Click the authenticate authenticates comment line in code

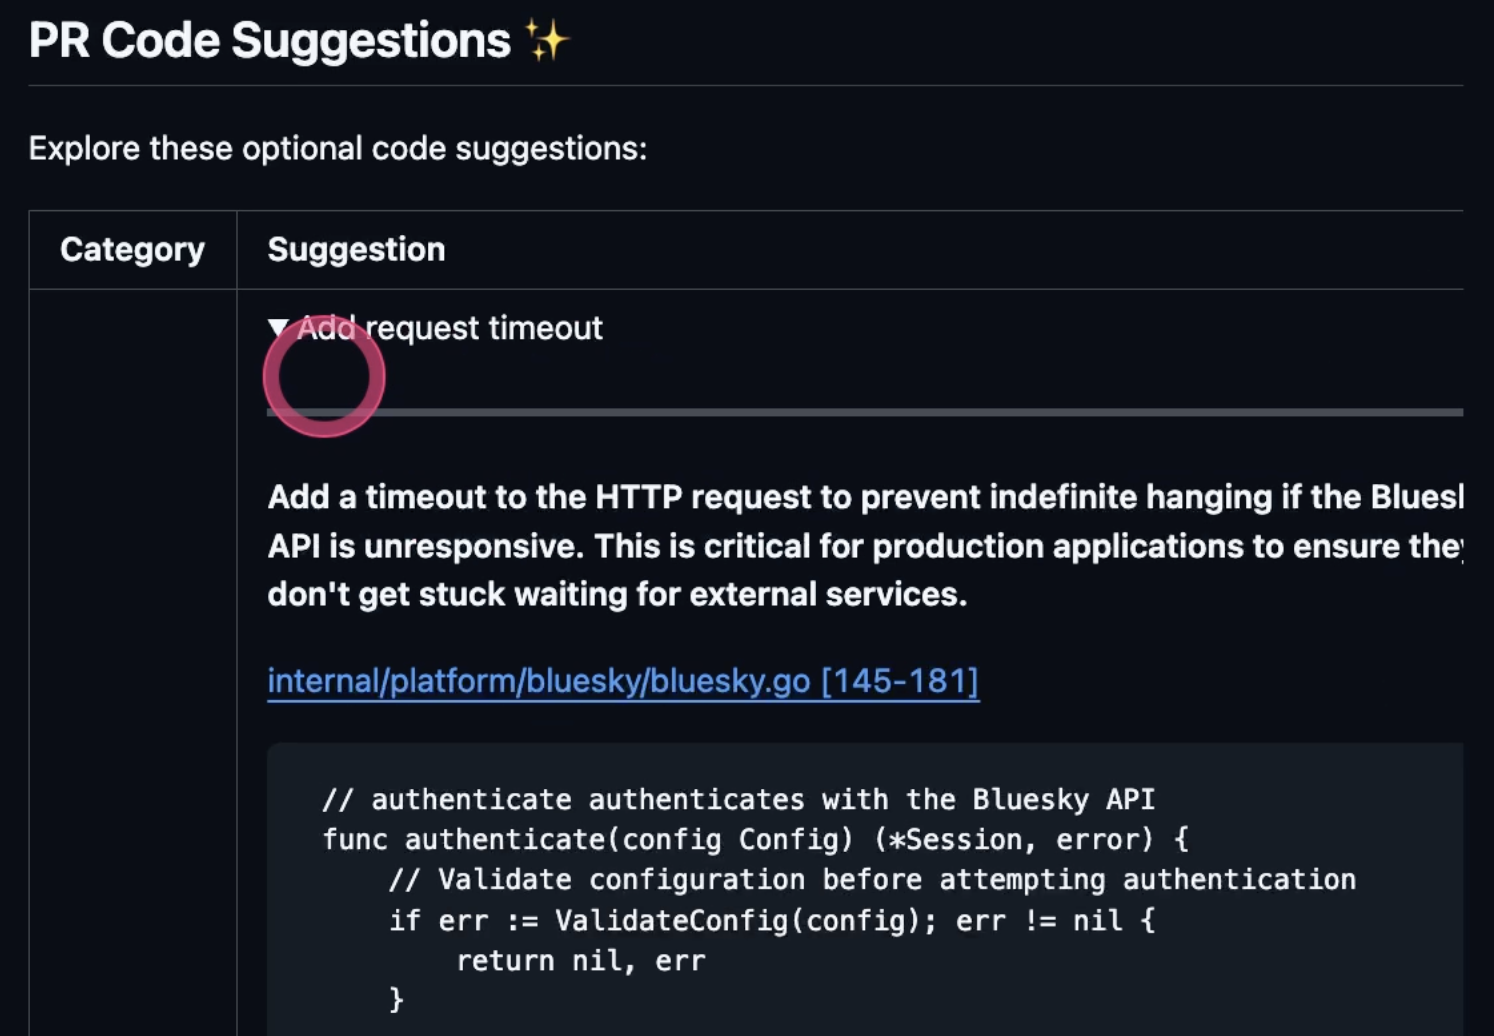(738, 799)
